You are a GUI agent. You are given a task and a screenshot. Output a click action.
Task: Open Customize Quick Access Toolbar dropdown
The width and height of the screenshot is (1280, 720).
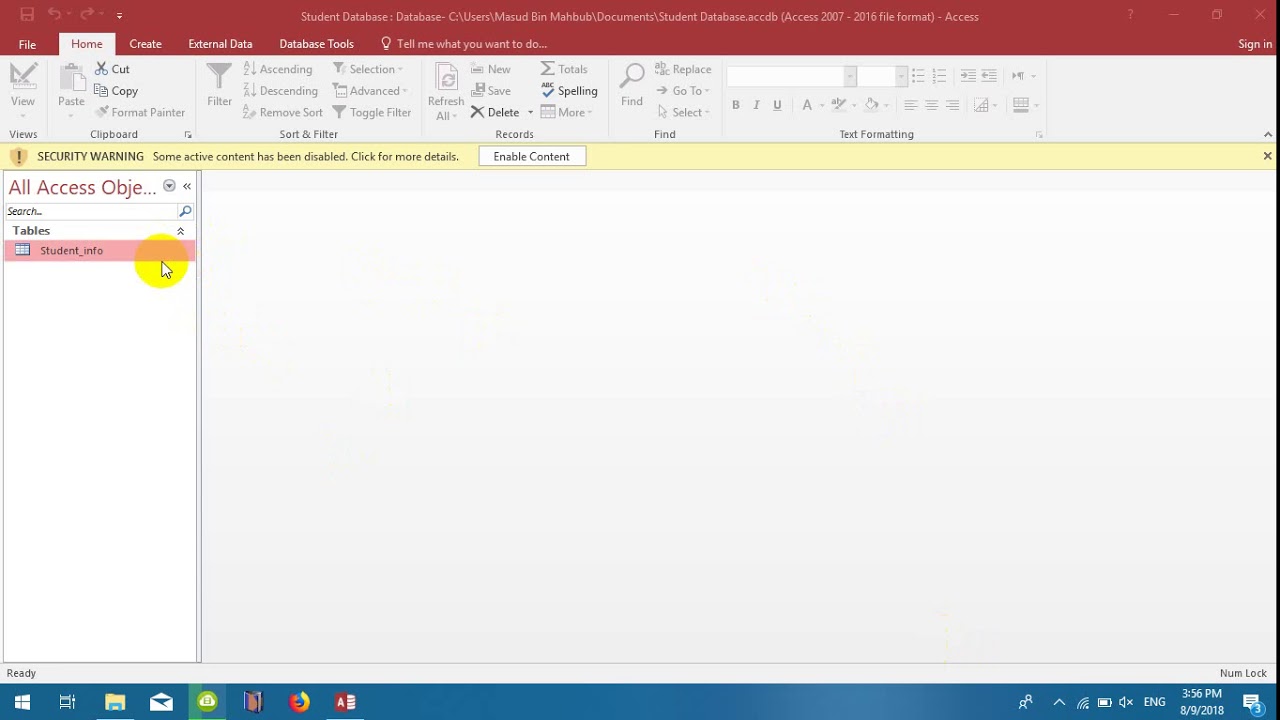119,16
